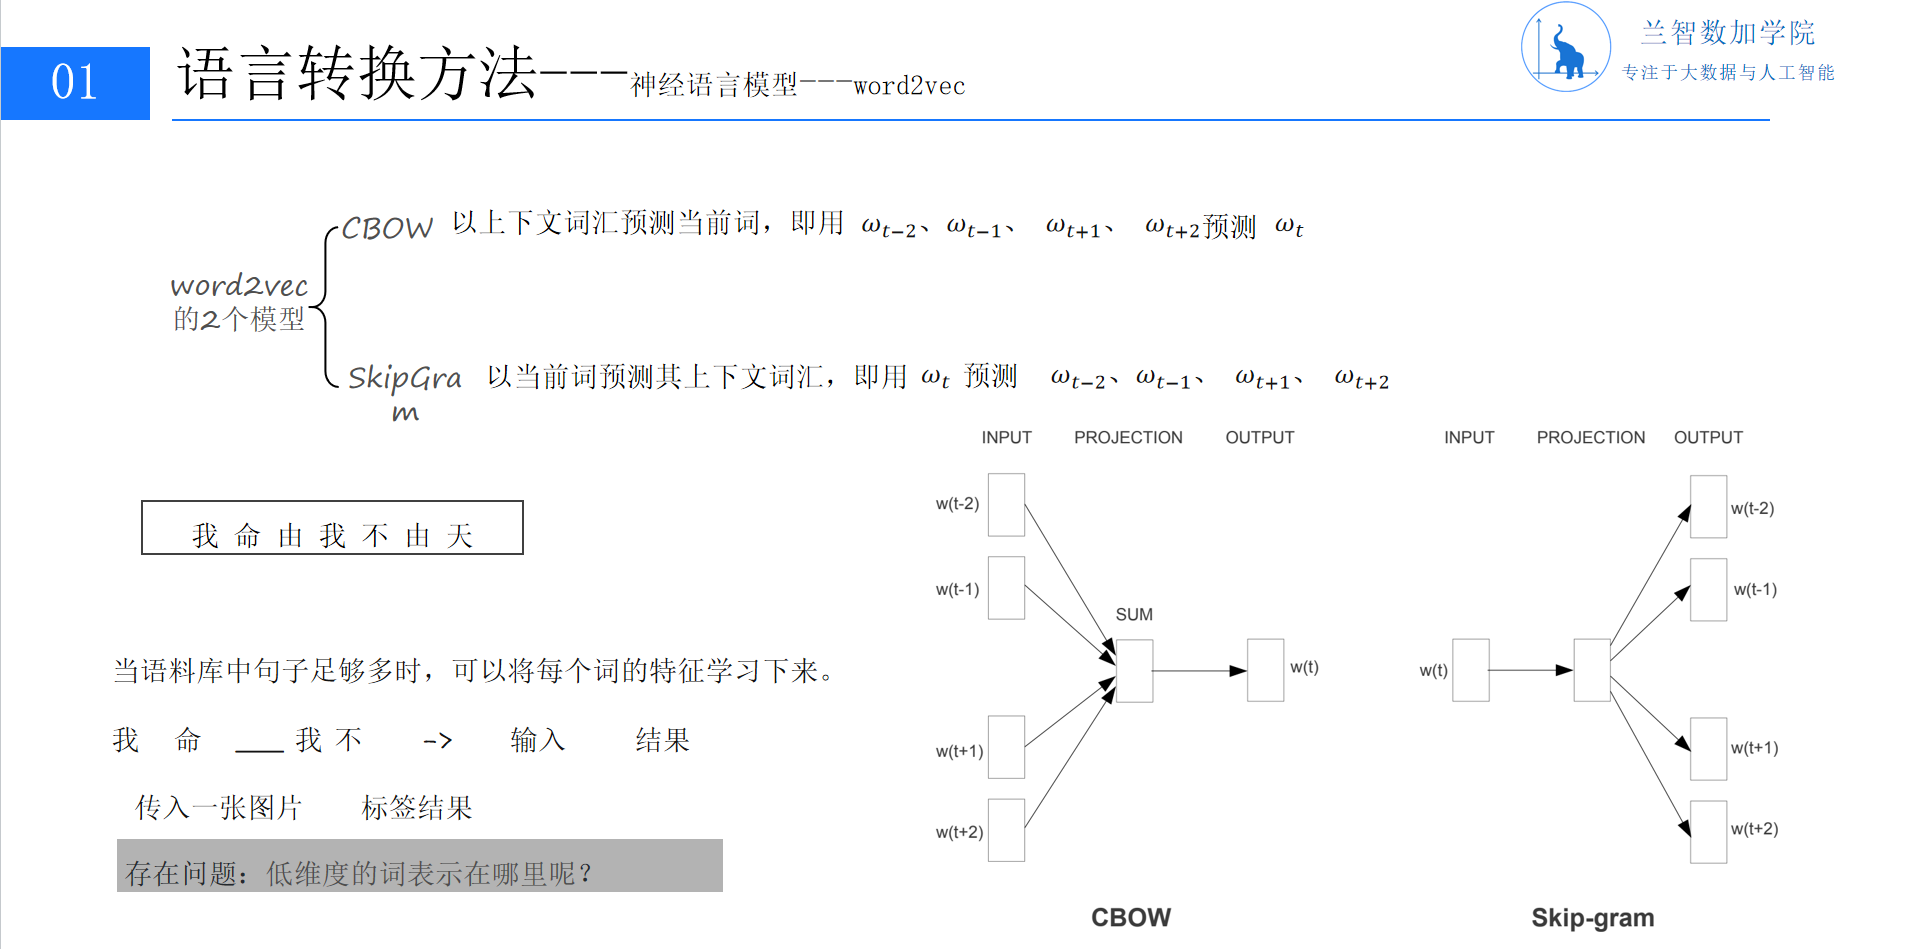Image resolution: width=1927 pixels, height=949 pixels.
Task: Click the PROJECTION label in the CBOW diagram
Action: [1128, 437]
